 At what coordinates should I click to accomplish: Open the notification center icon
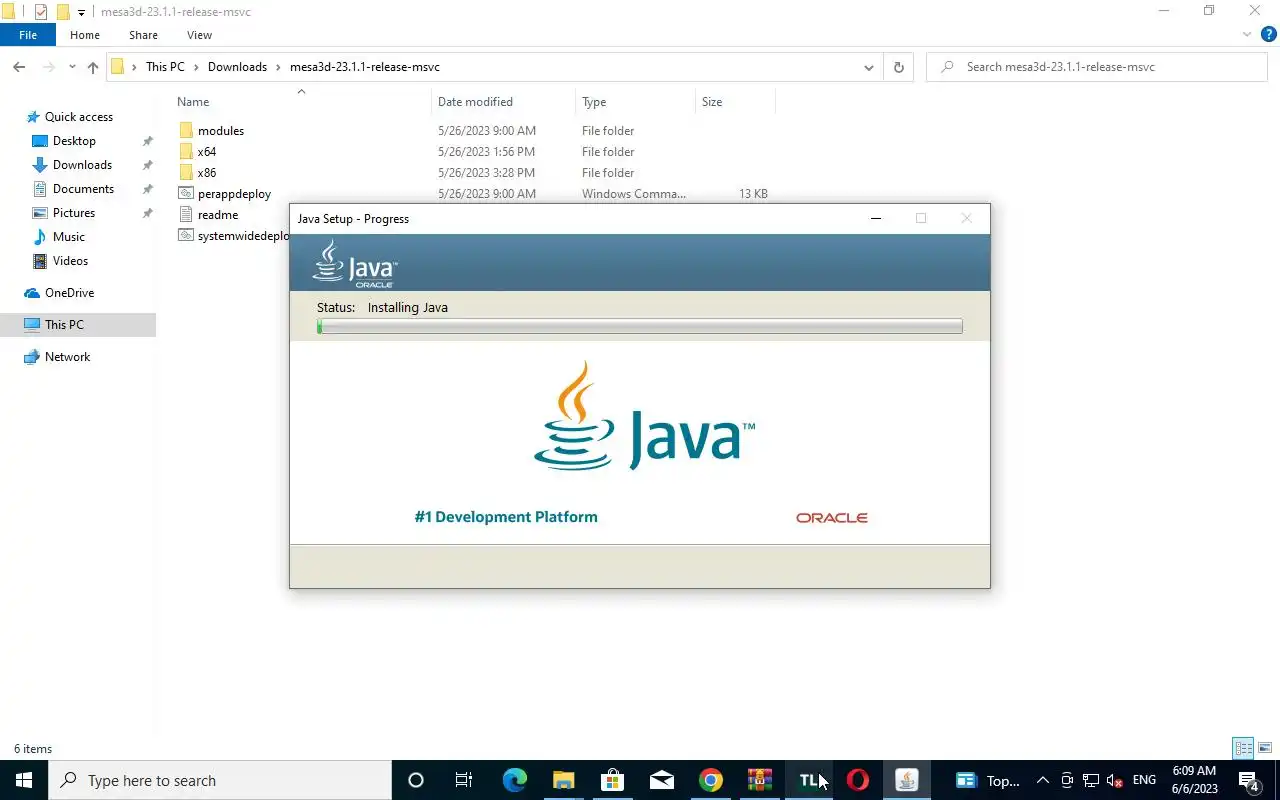pos(1248,780)
